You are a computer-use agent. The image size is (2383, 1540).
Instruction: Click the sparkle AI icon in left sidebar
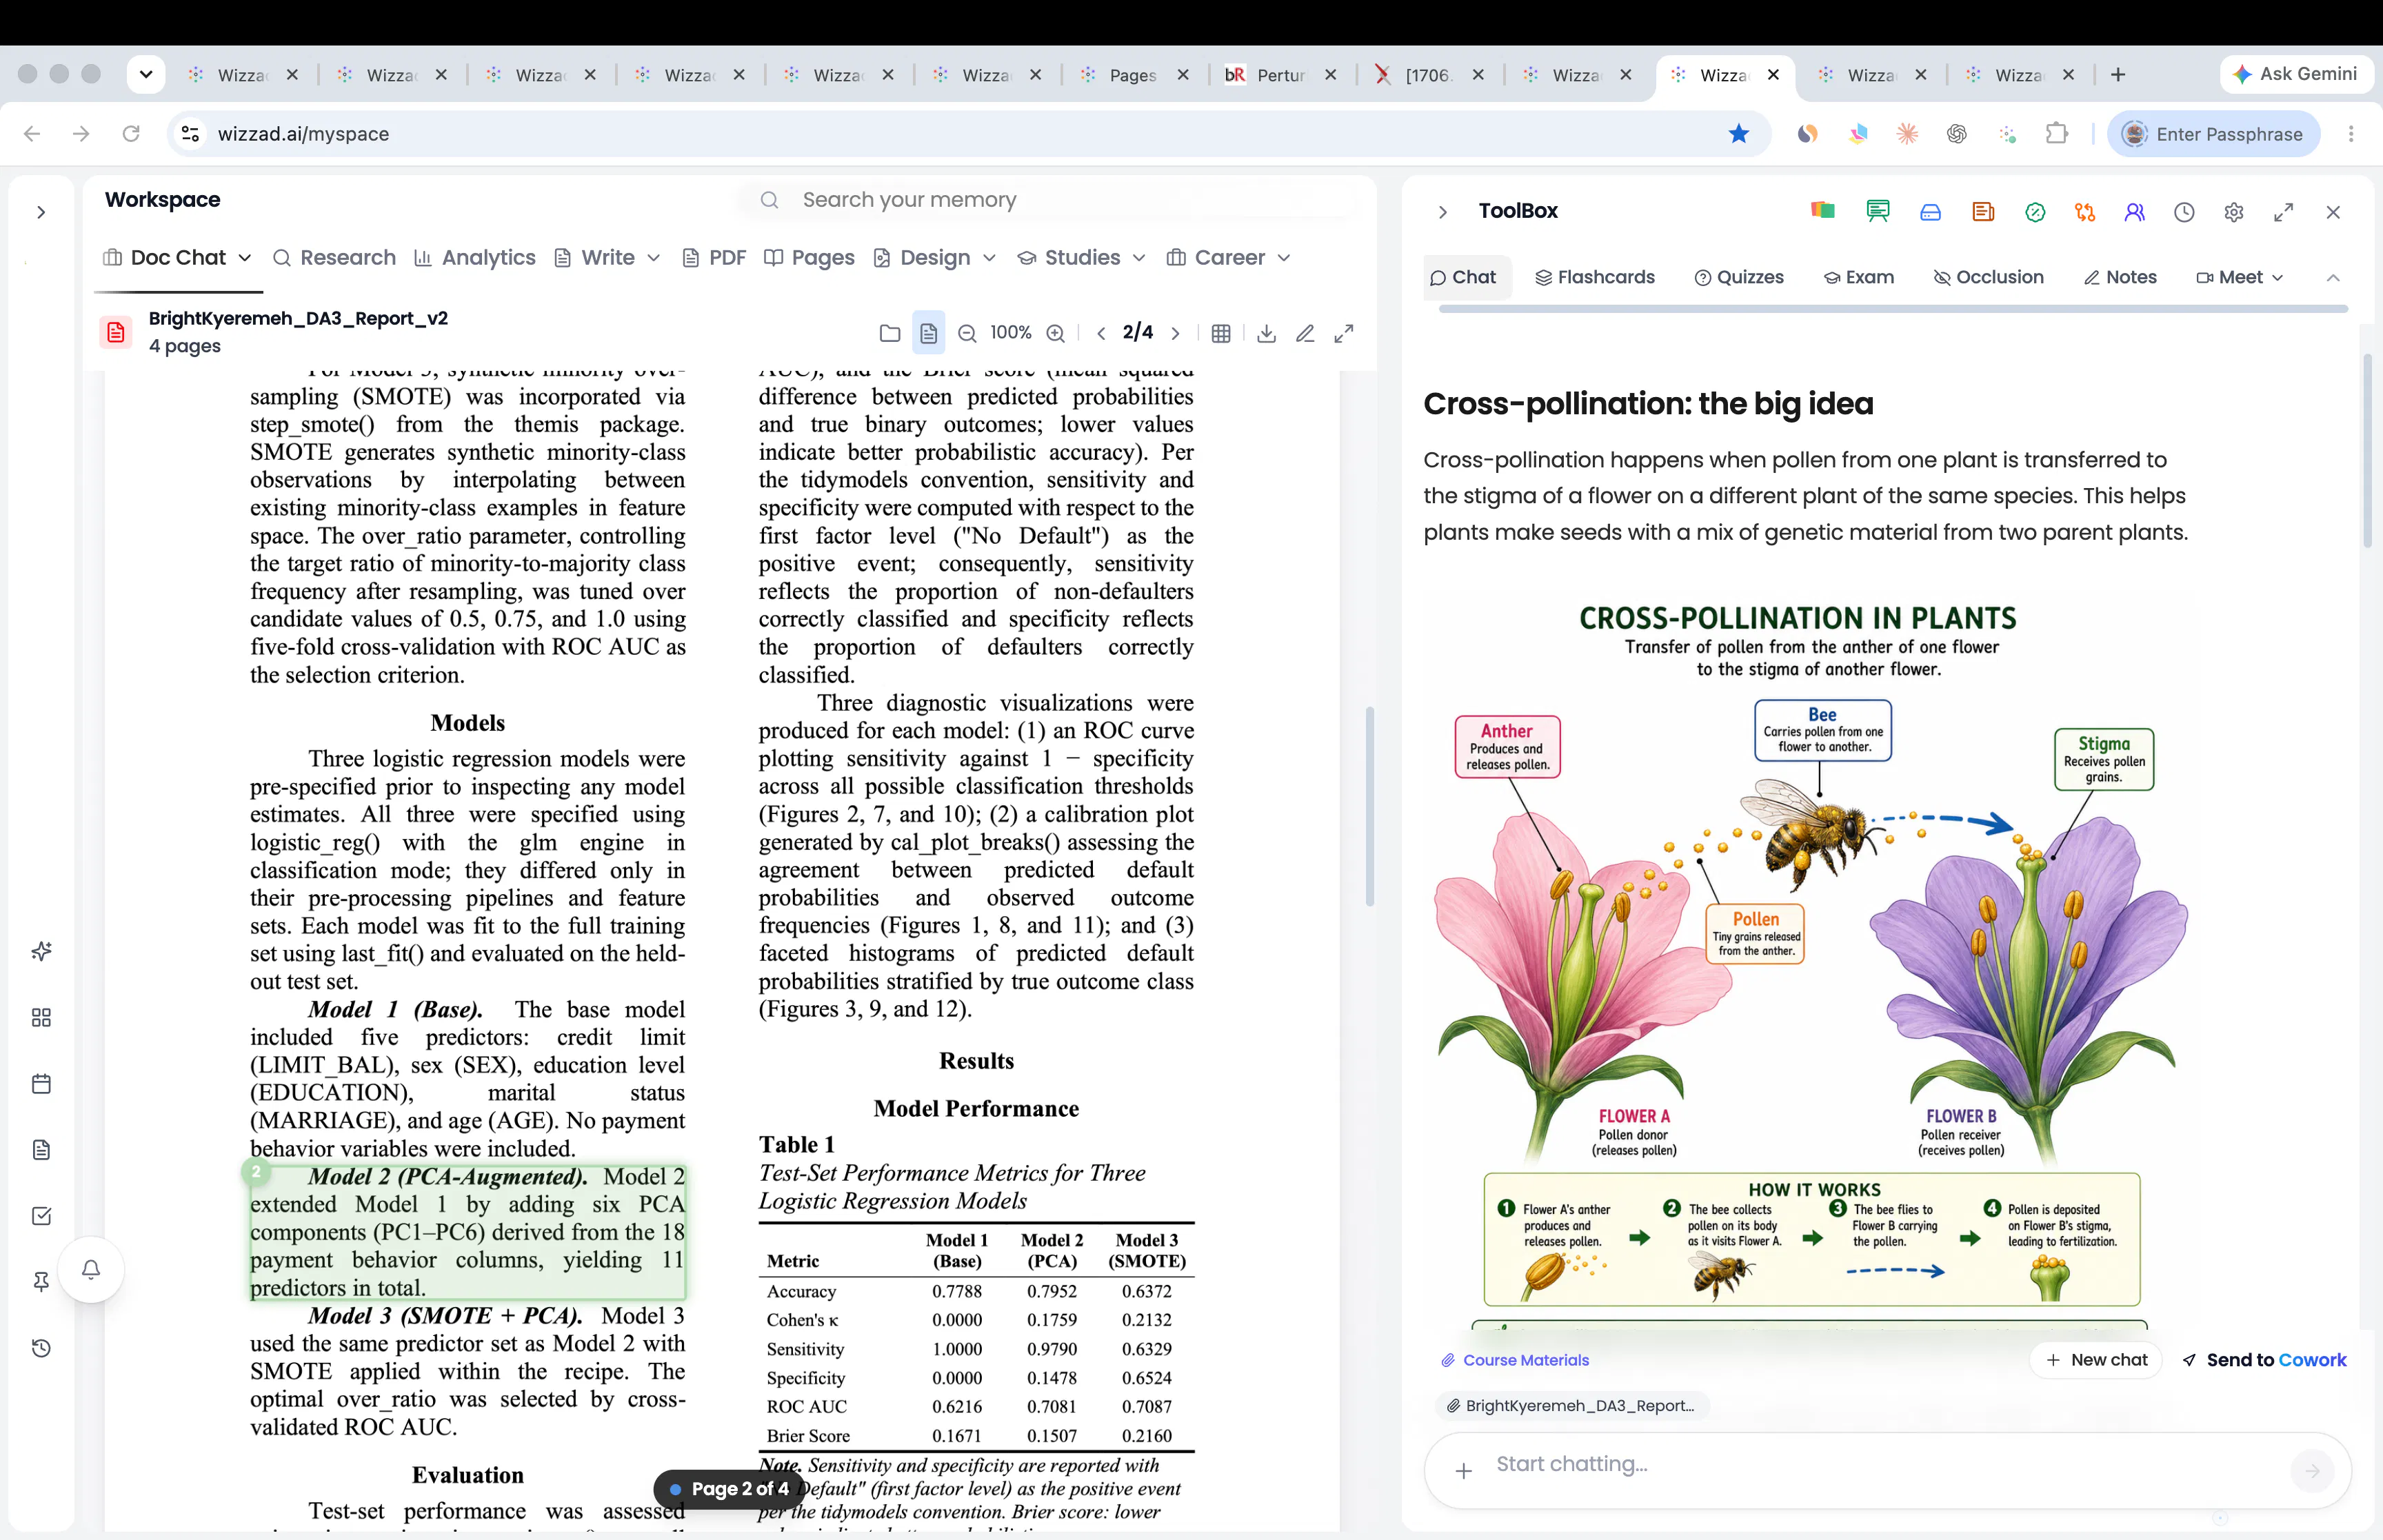point(41,951)
